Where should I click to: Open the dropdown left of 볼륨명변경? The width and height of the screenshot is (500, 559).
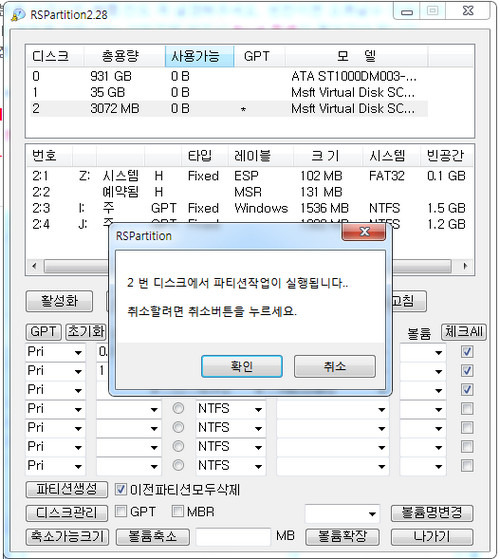coord(372,514)
